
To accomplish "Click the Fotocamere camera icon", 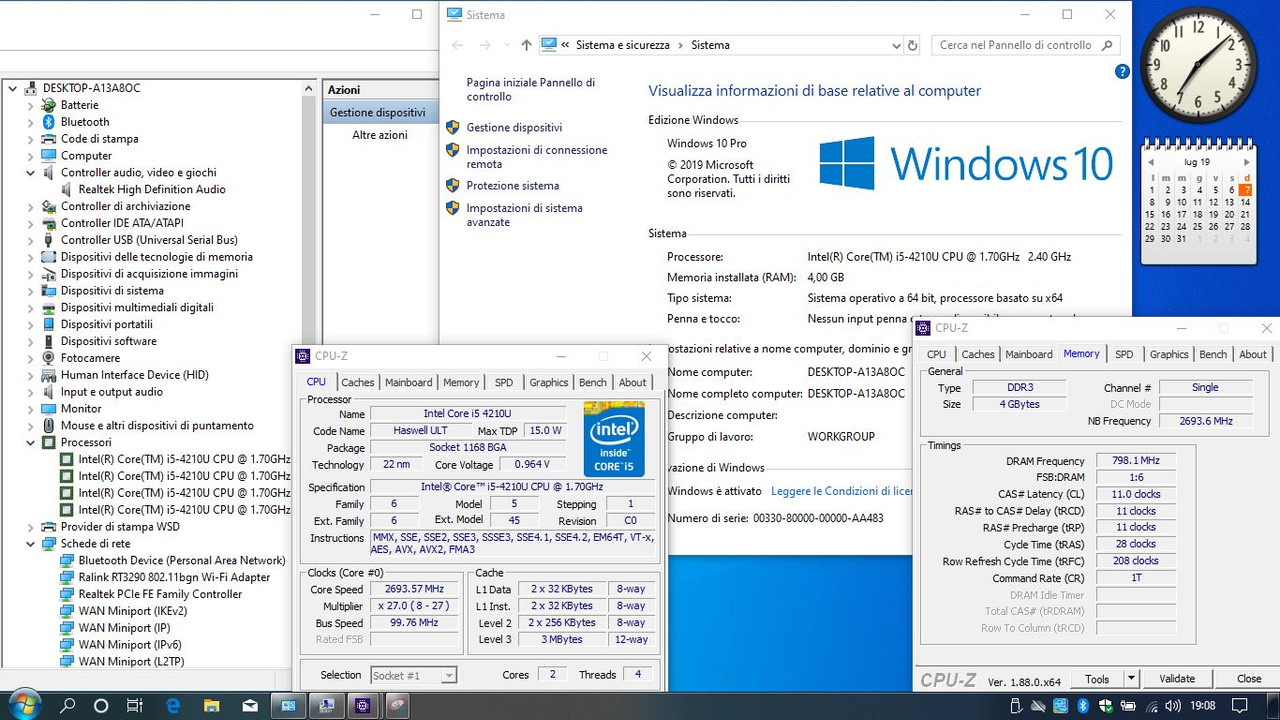I will point(48,358).
